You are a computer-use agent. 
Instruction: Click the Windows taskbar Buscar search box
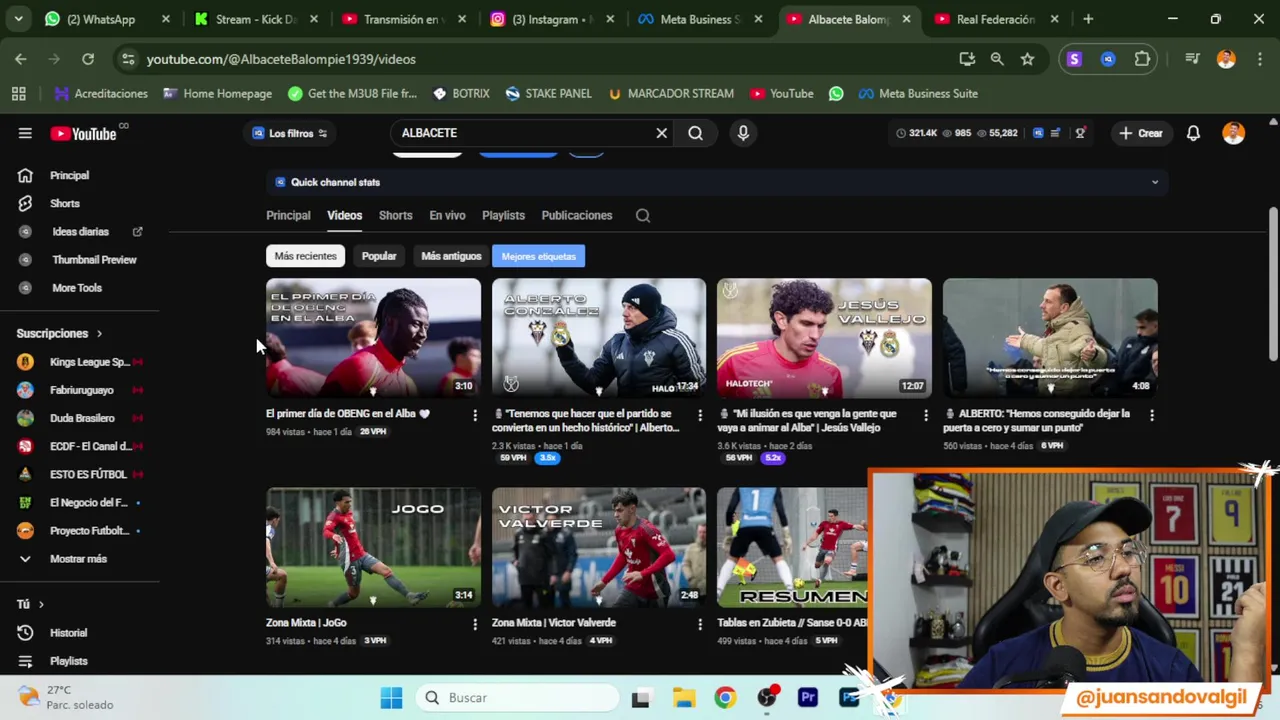pyautogui.click(x=518, y=697)
